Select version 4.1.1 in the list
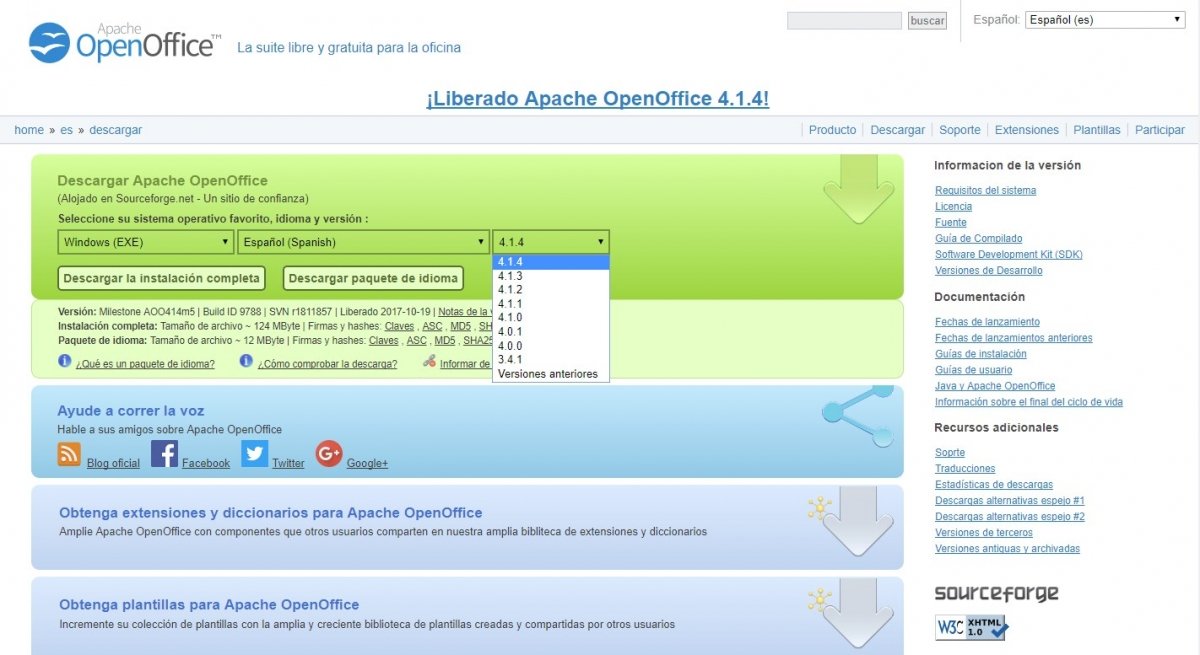 (551, 304)
